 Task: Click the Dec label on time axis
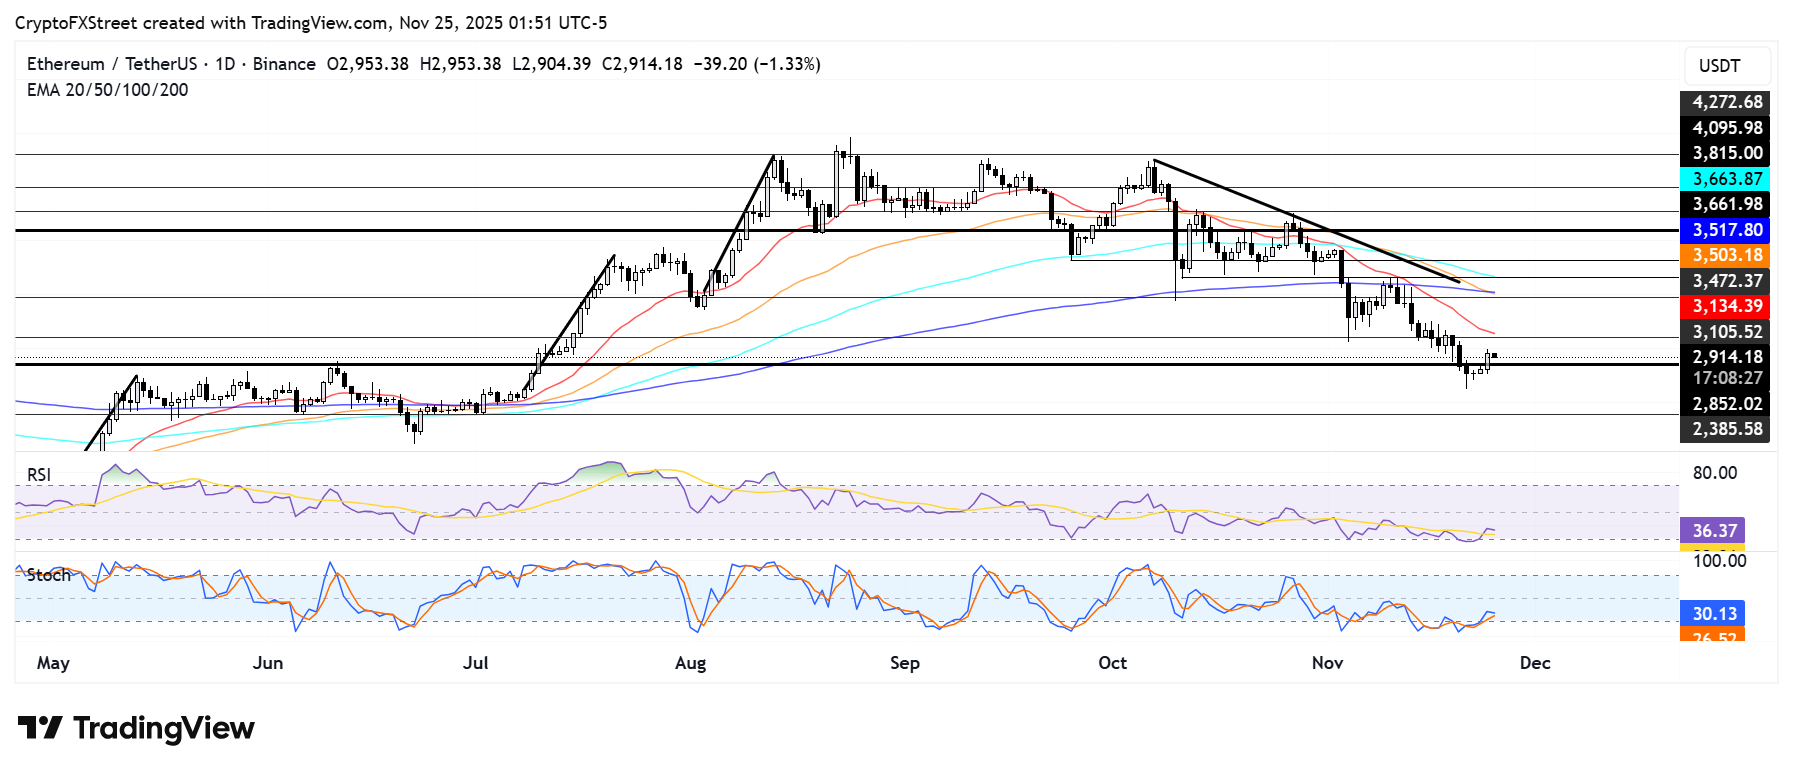click(1534, 663)
